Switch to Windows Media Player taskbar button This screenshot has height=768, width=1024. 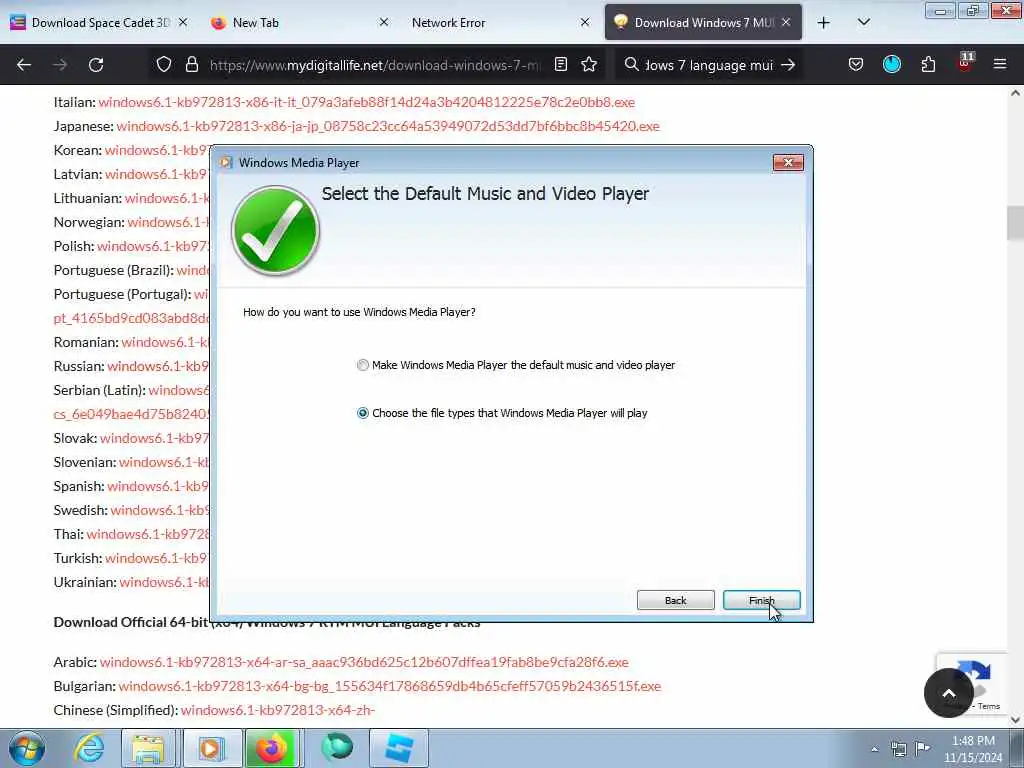pos(212,748)
